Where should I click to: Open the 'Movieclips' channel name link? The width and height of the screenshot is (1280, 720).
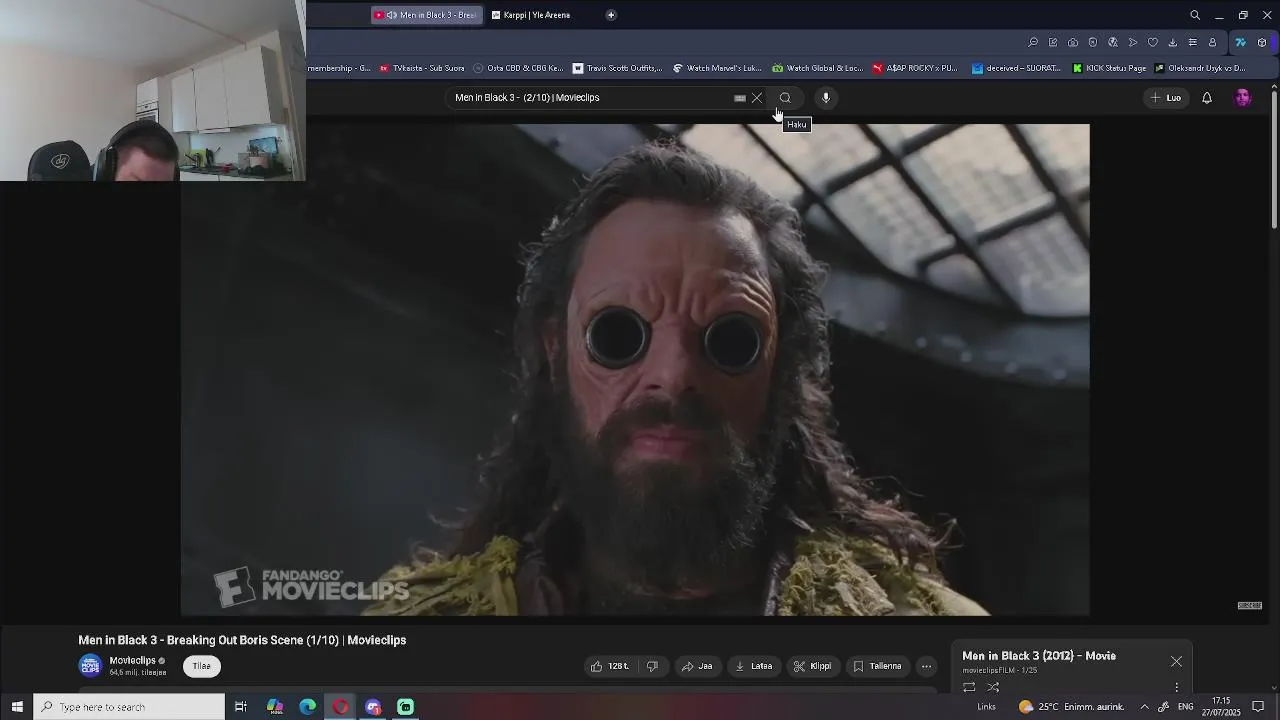132,661
